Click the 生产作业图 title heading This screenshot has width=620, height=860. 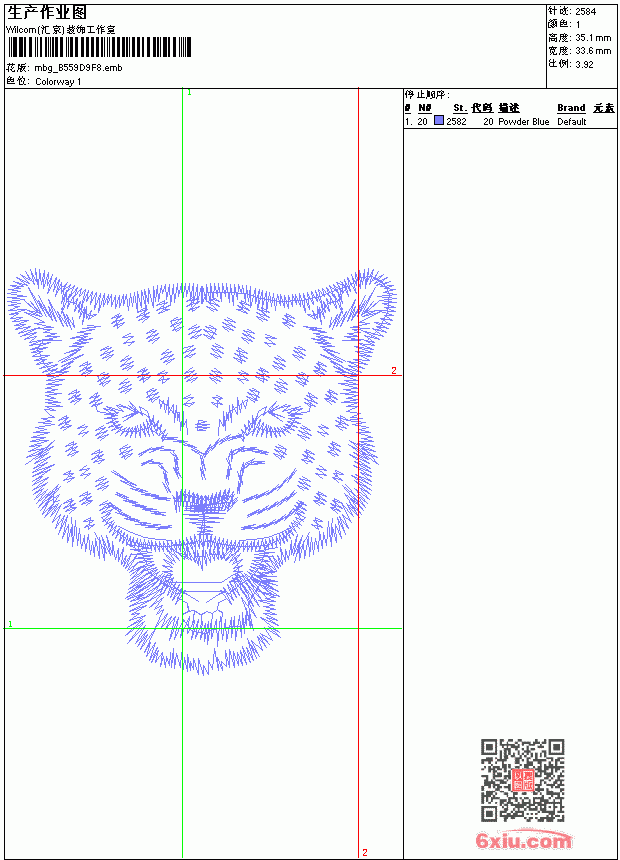[47, 13]
